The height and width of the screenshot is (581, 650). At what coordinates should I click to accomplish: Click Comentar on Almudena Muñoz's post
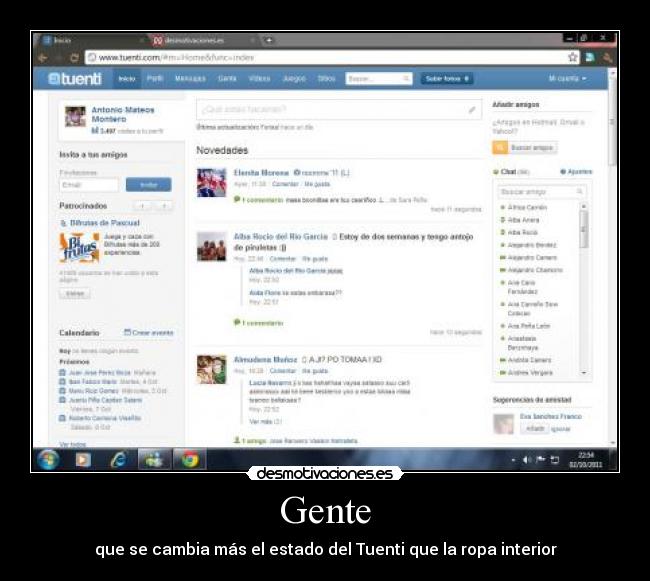(283, 370)
